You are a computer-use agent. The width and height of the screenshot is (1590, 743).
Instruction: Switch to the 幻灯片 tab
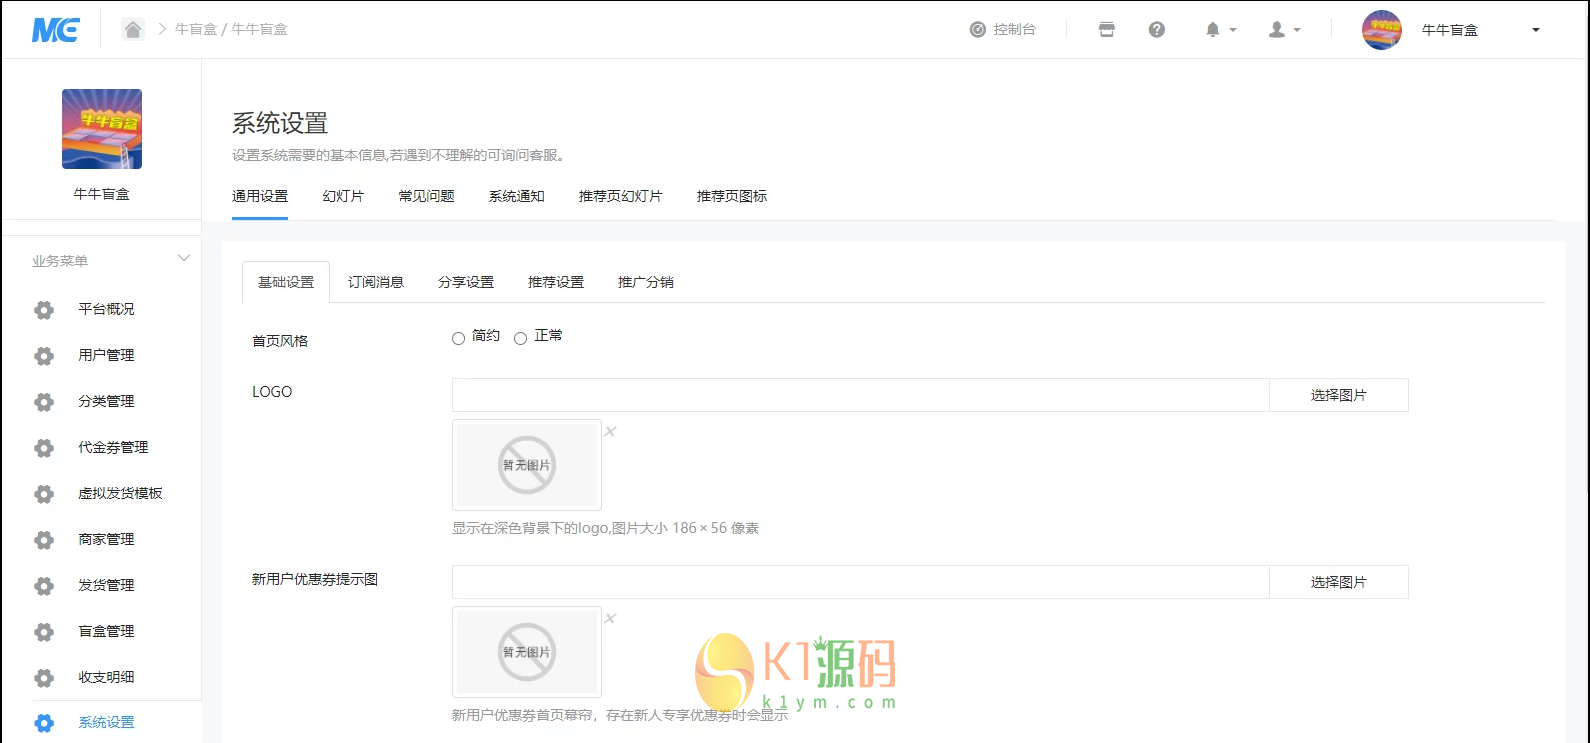(x=343, y=196)
